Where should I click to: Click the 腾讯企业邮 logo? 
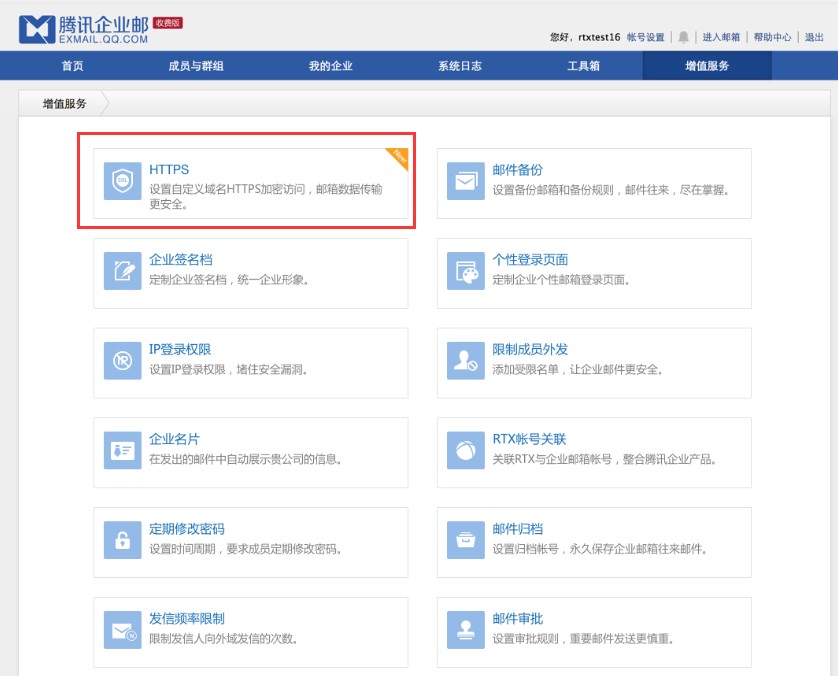(x=84, y=29)
